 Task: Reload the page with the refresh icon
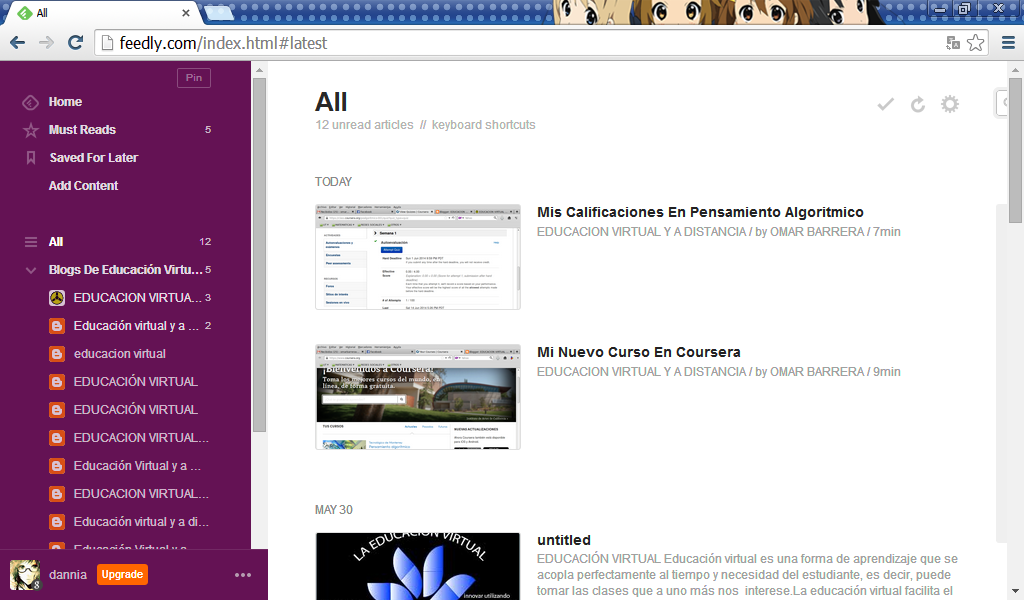tap(76, 43)
